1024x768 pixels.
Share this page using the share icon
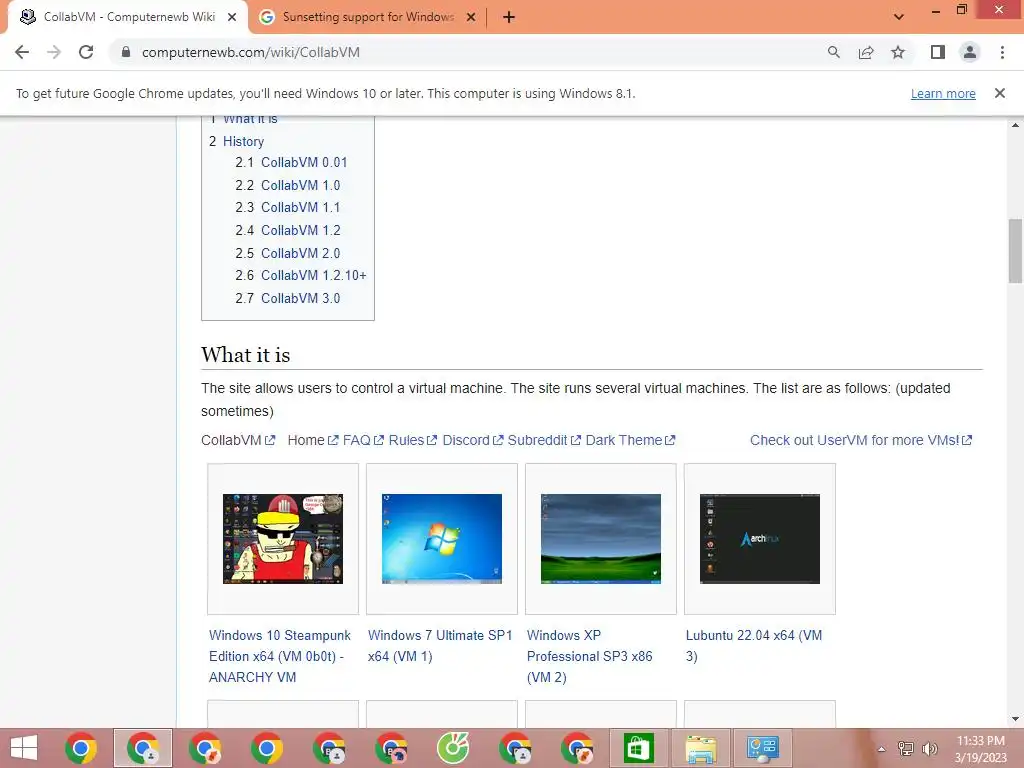coord(866,52)
